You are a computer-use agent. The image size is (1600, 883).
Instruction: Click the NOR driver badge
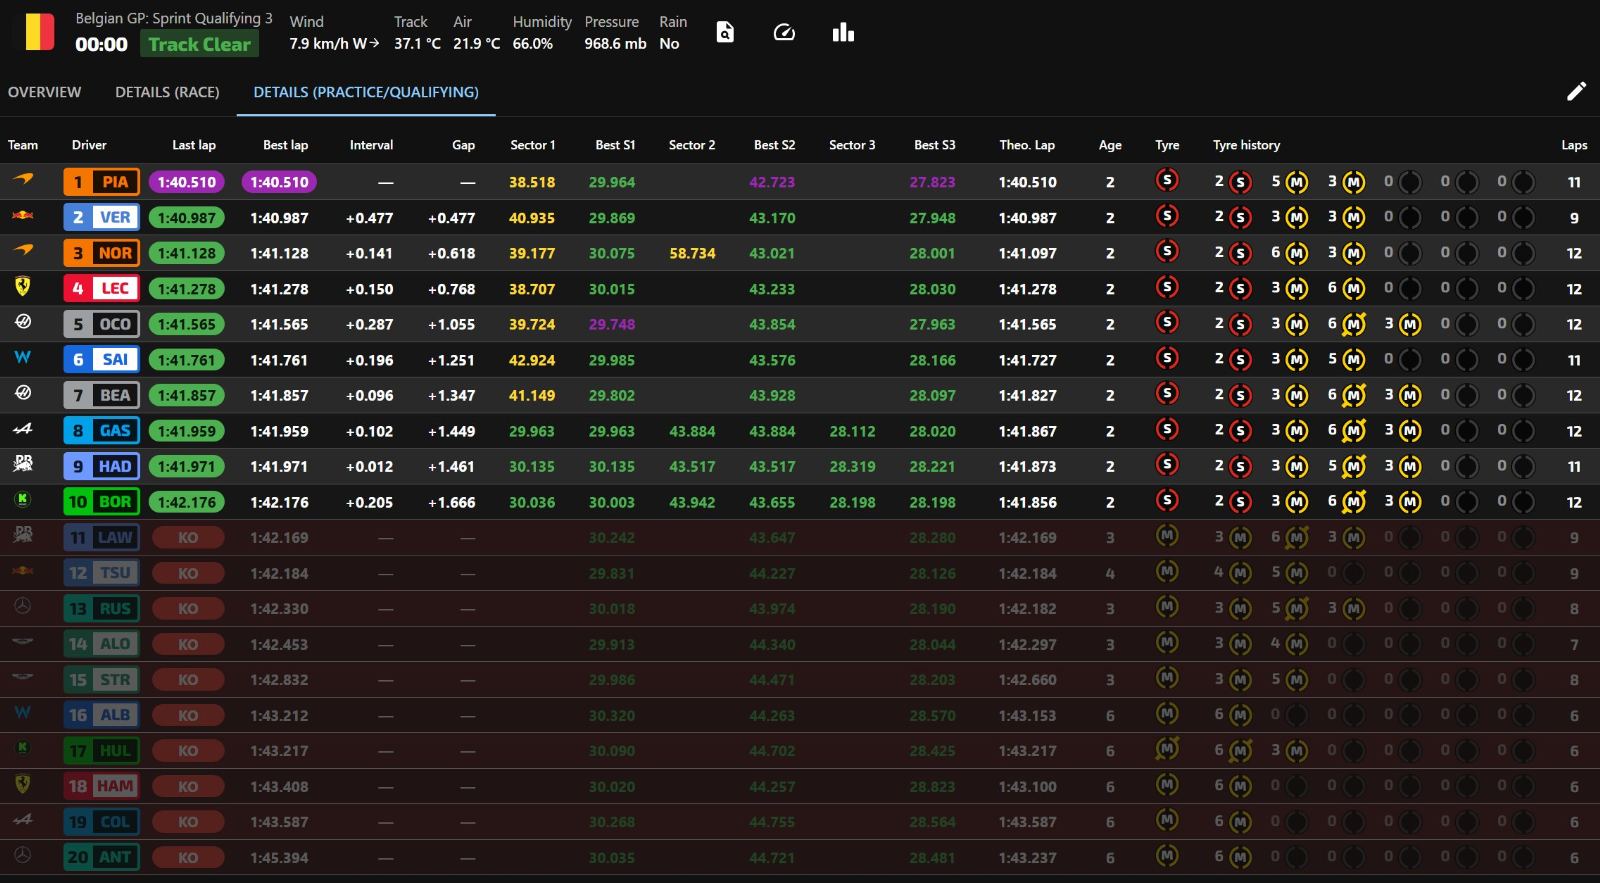[101, 253]
